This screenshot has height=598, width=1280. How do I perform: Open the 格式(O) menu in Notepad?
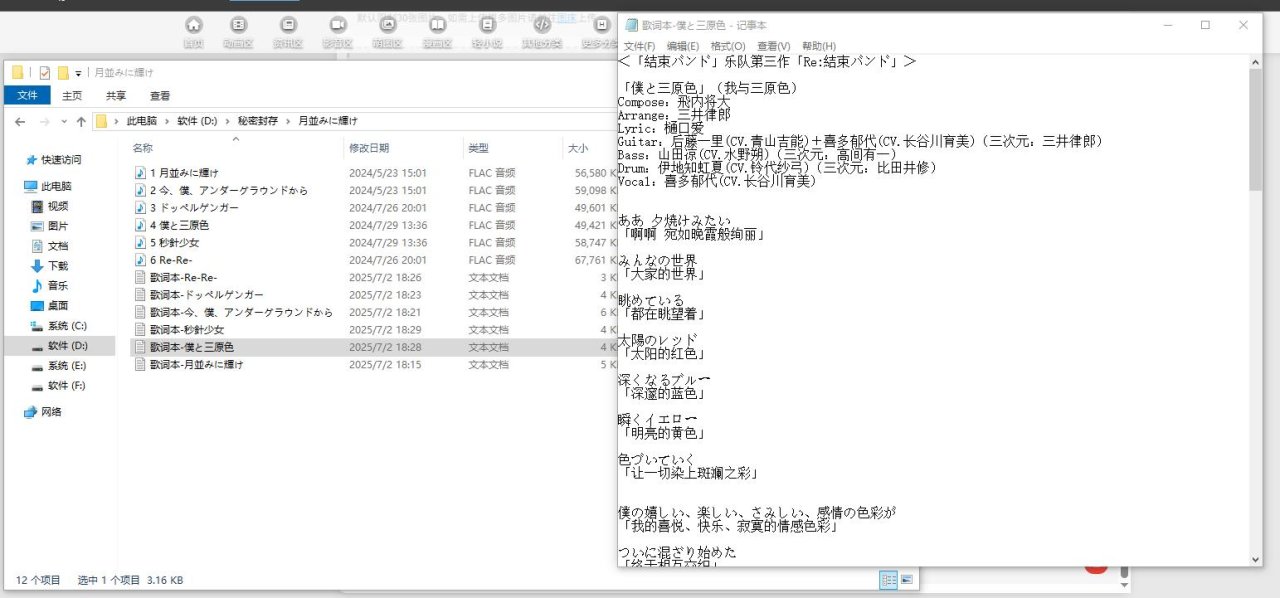(727, 46)
